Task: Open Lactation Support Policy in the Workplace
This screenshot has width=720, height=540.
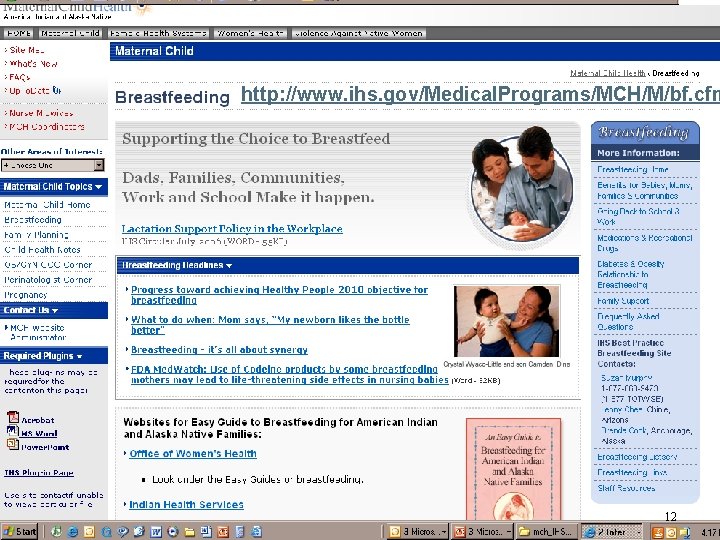Action: pyautogui.click(x=232, y=229)
